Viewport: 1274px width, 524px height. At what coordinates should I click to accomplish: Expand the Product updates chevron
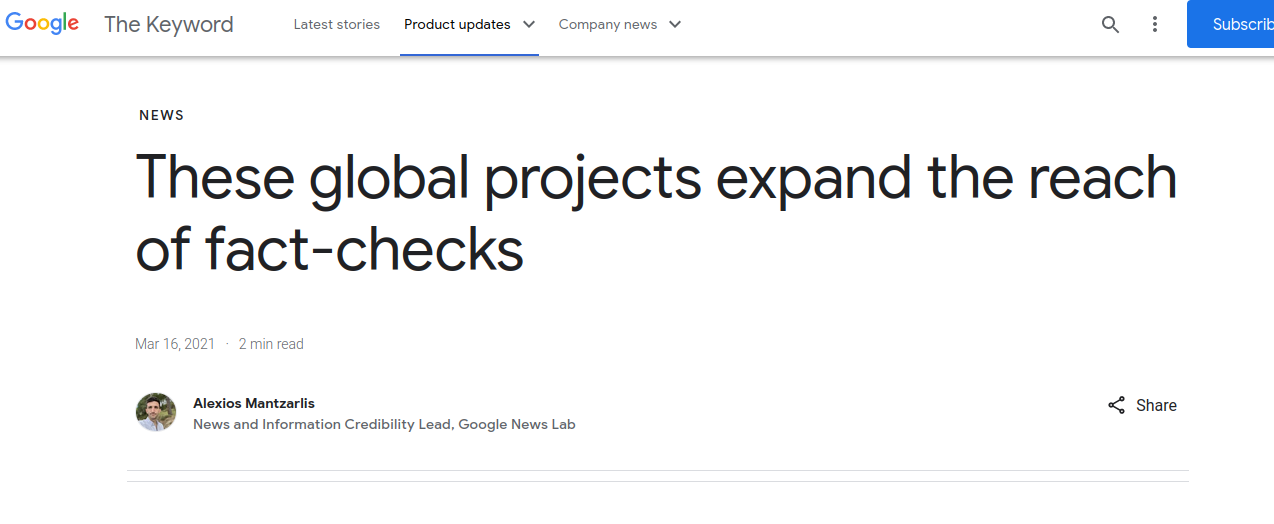coord(528,24)
